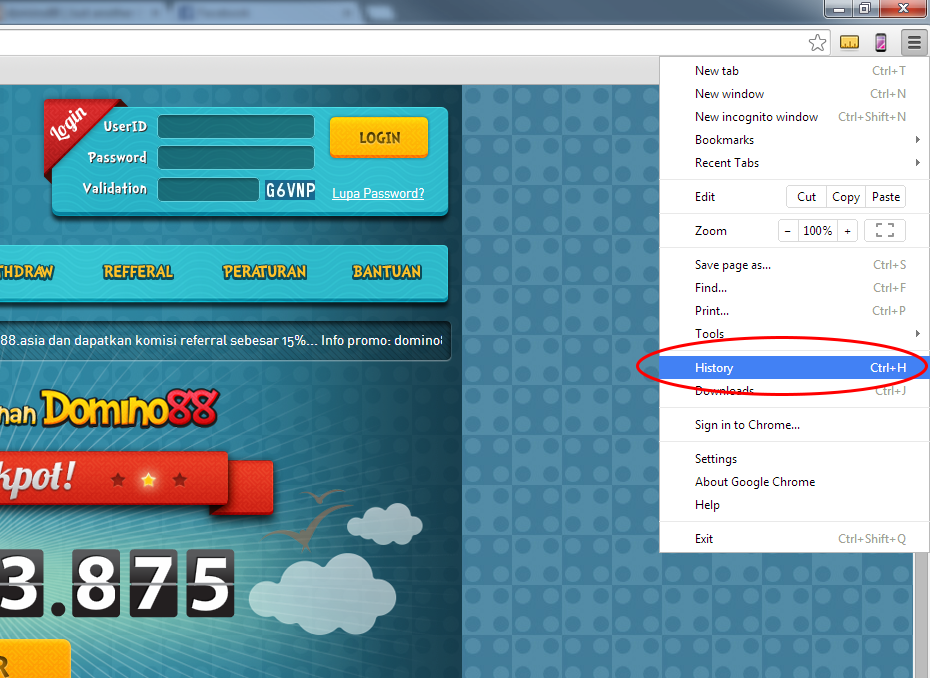
Task: Close the Chrome window
Action: pyautogui.click(x=903, y=8)
